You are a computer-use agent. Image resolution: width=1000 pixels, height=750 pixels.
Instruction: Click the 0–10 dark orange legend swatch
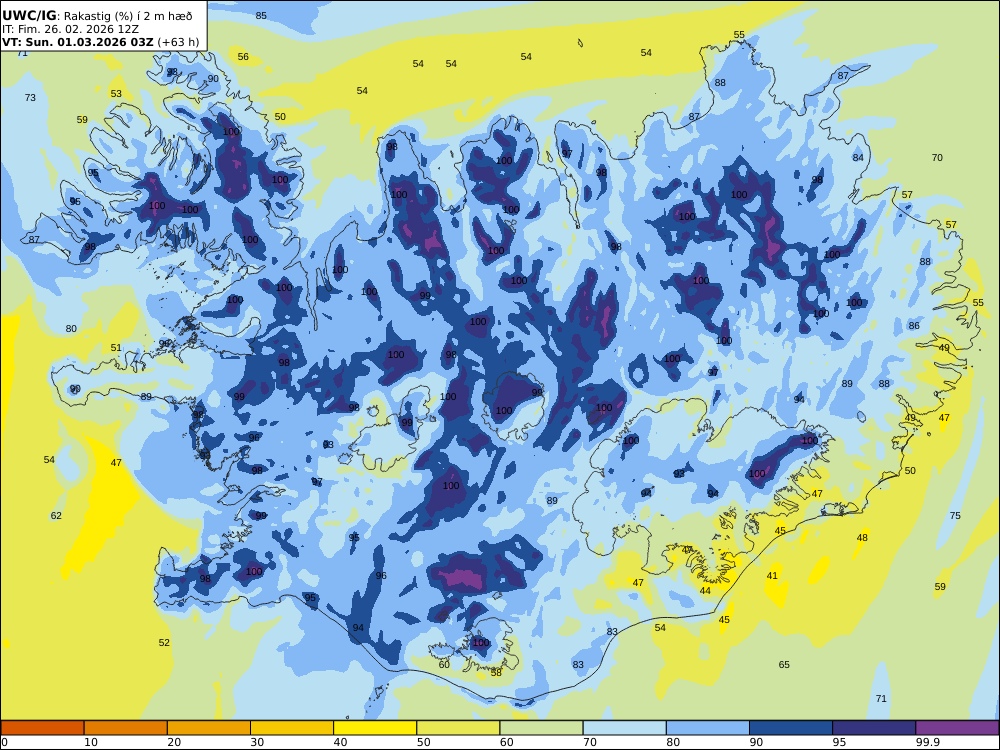coord(42,728)
